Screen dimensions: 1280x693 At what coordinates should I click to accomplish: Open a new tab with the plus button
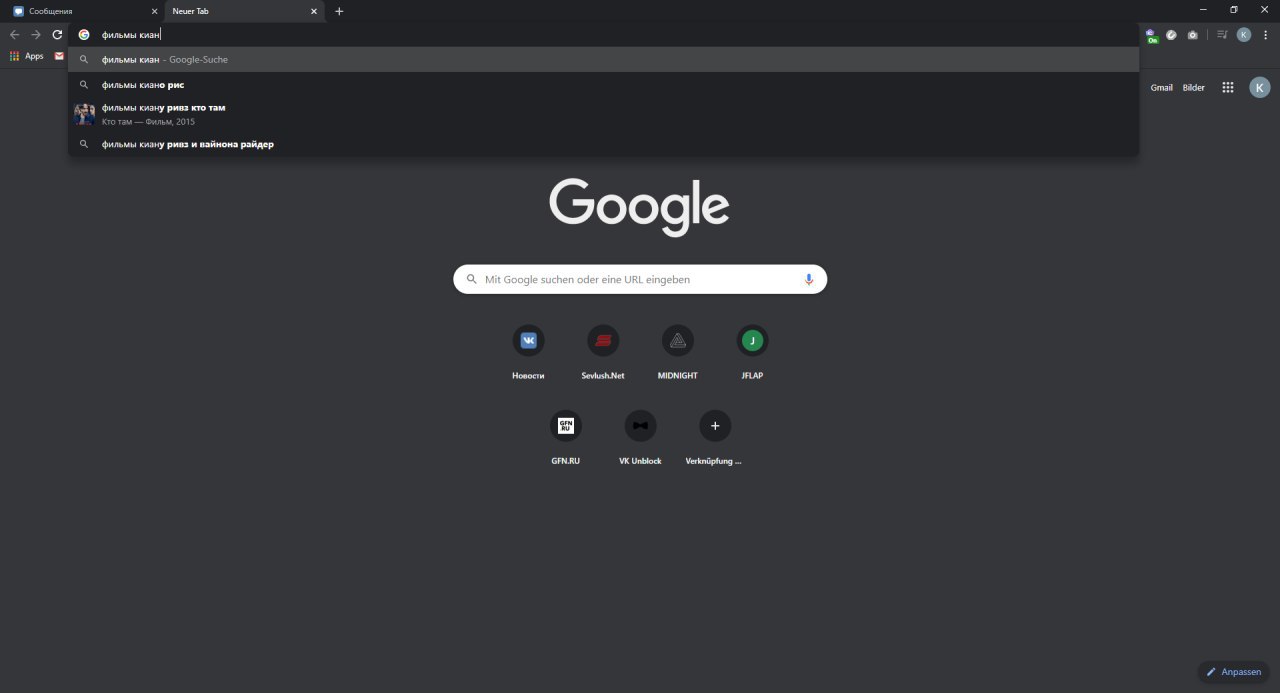point(339,11)
